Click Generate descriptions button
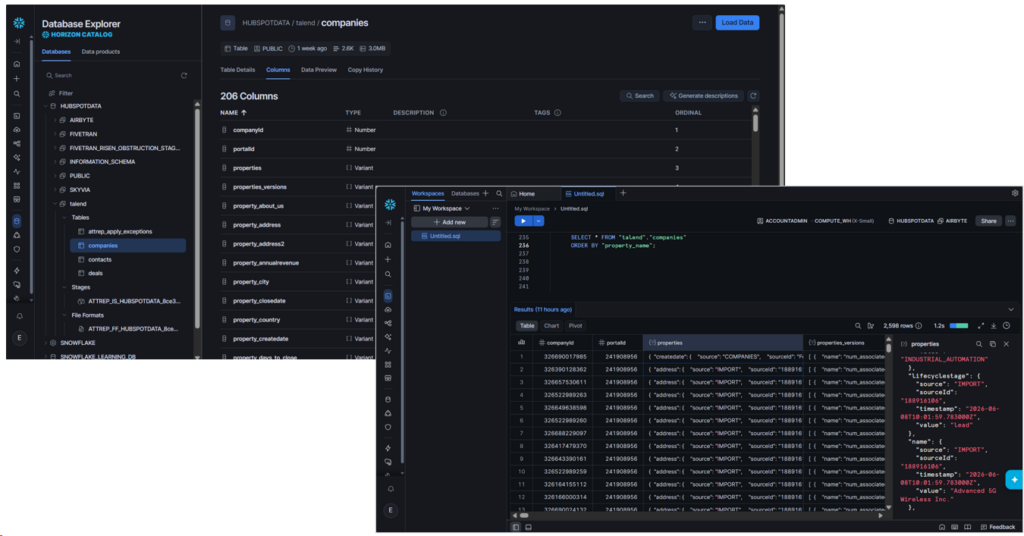This screenshot has height=536, width=1024. pyautogui.click(x=703, y=96)
